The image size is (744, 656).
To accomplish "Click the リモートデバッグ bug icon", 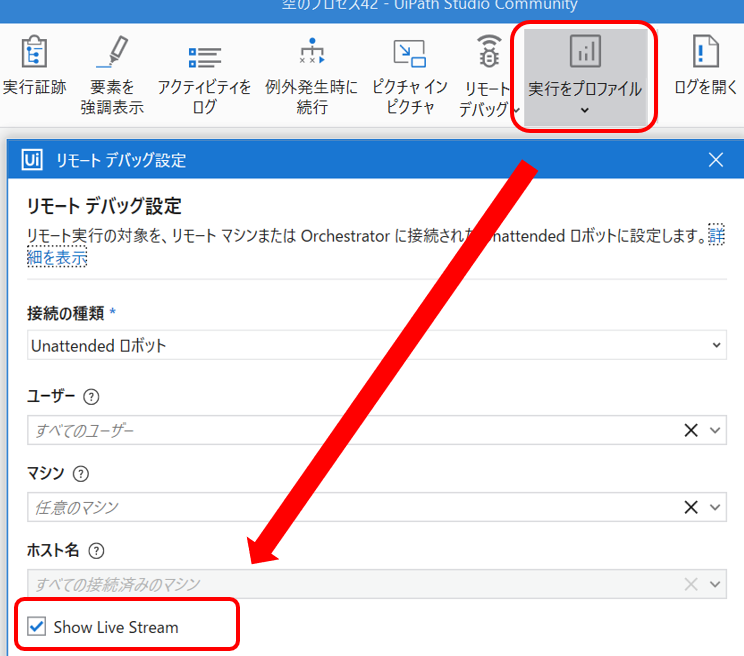I will pos(489,51).
